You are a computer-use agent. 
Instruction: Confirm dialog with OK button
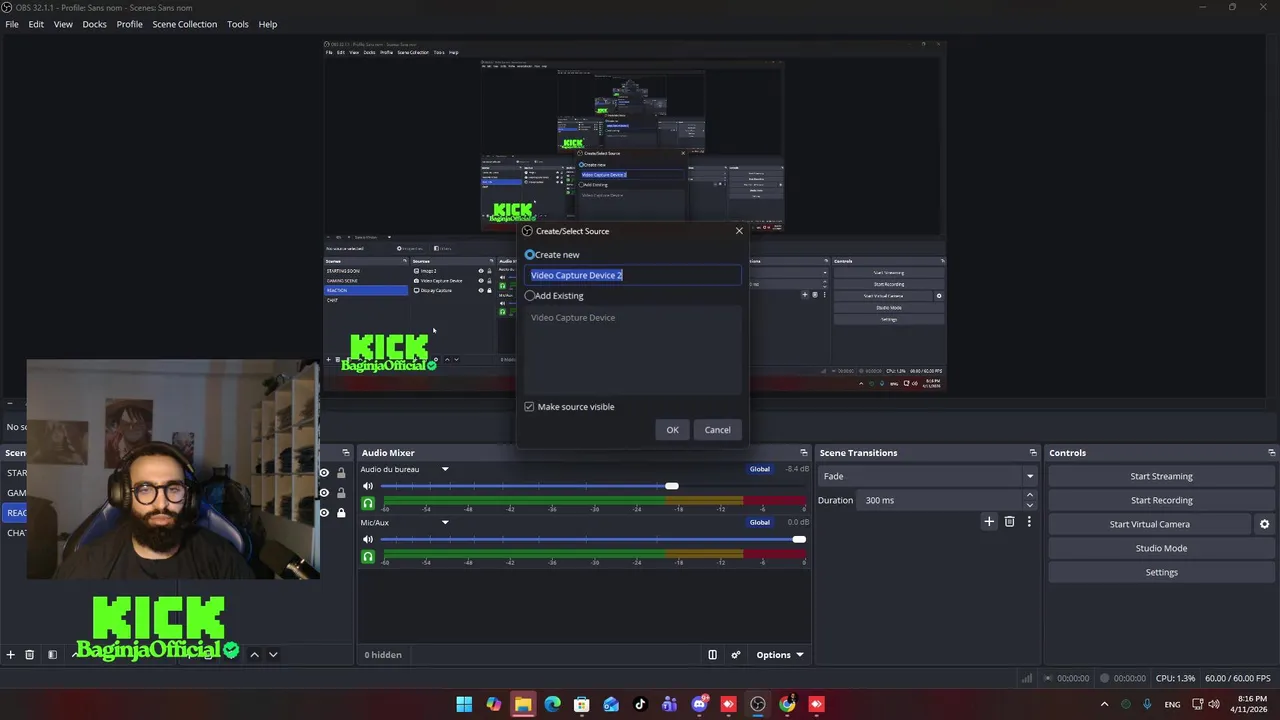[672, 430]
